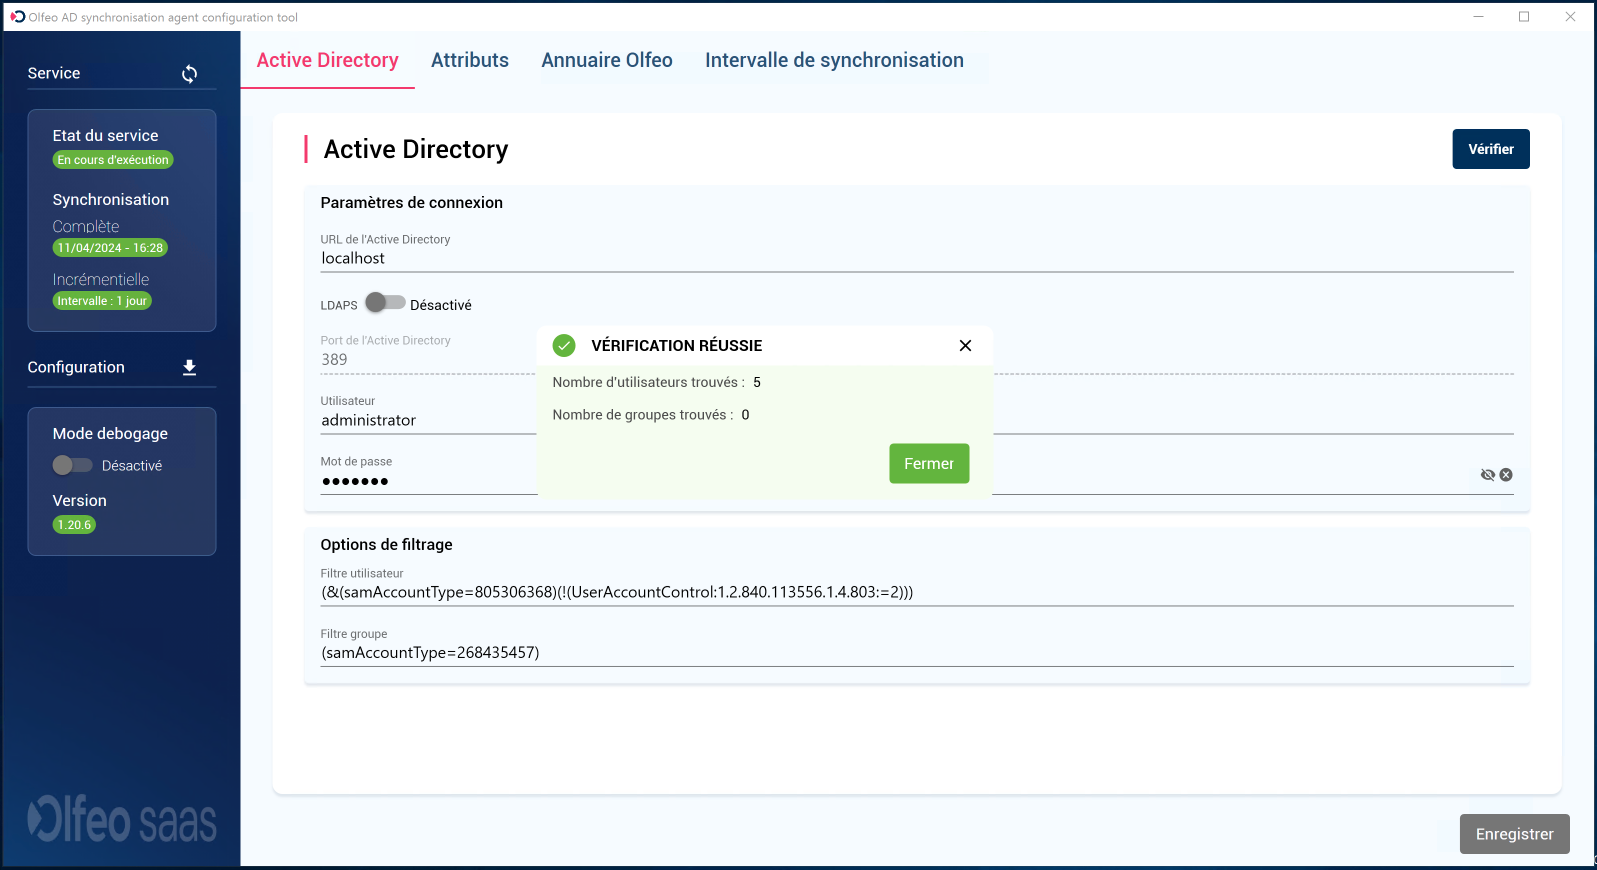Click the Olfeo saas logo
The width and height of the screenshot is (1597, 870).
pos(122,821)
